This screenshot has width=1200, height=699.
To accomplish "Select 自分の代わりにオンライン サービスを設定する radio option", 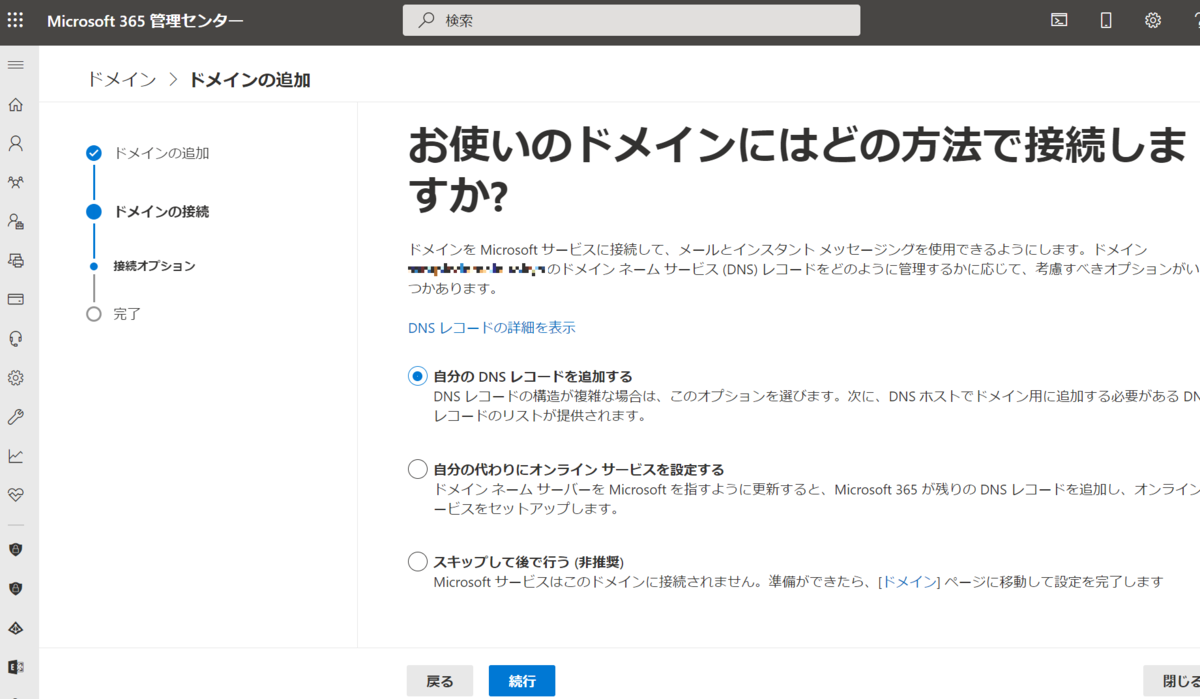I will (418, 469).
